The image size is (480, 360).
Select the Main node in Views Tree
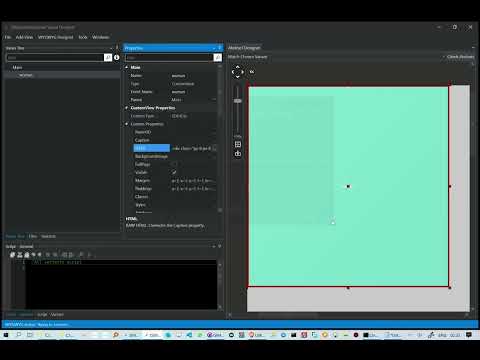17,67
